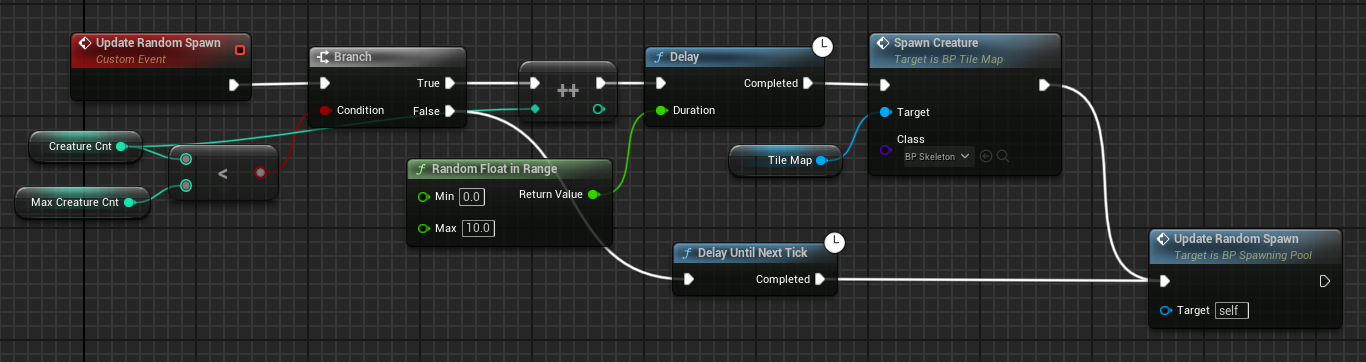This screenshot has height=362, width=1366.
Task: Click the Max value field showing 10.0
Action: point(478,228)
